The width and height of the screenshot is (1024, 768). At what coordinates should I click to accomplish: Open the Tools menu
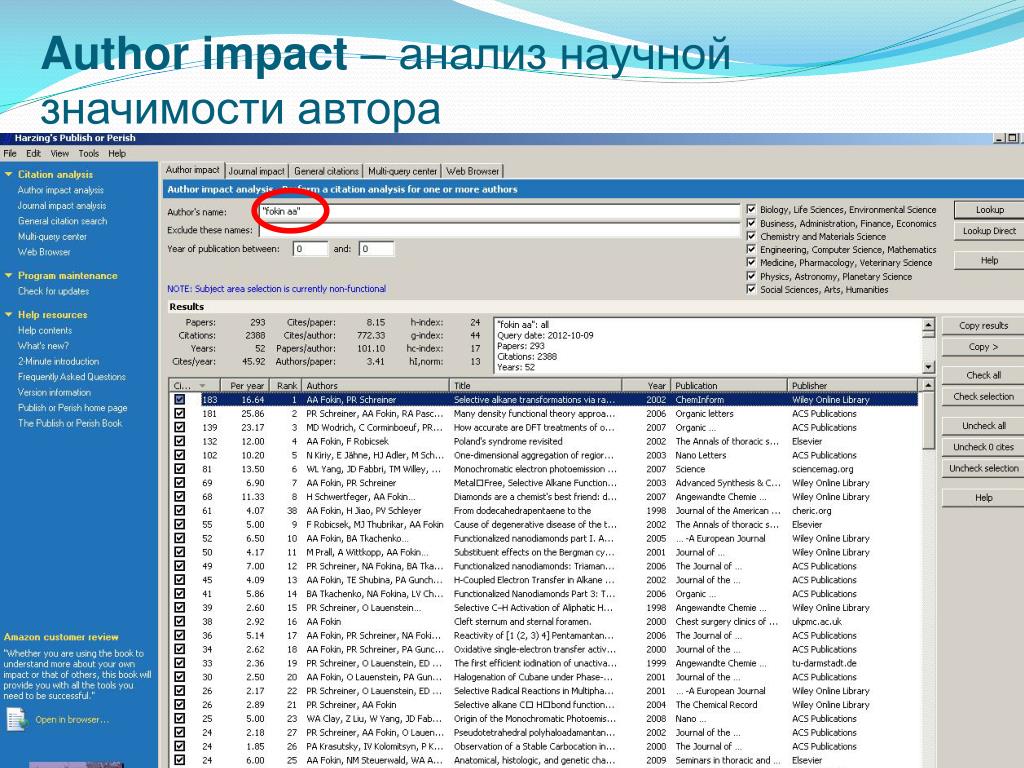(88, 153)
